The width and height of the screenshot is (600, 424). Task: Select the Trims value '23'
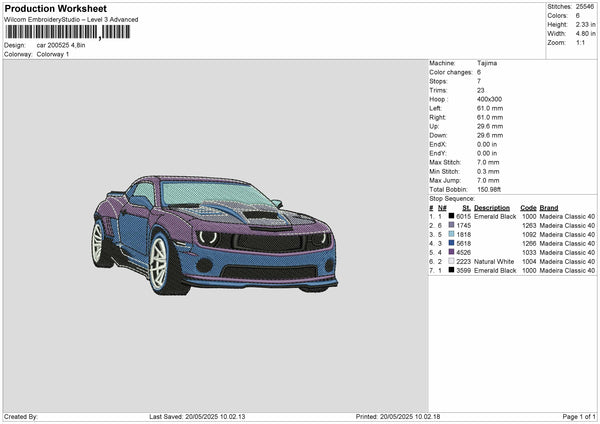(x=481, y=90)
